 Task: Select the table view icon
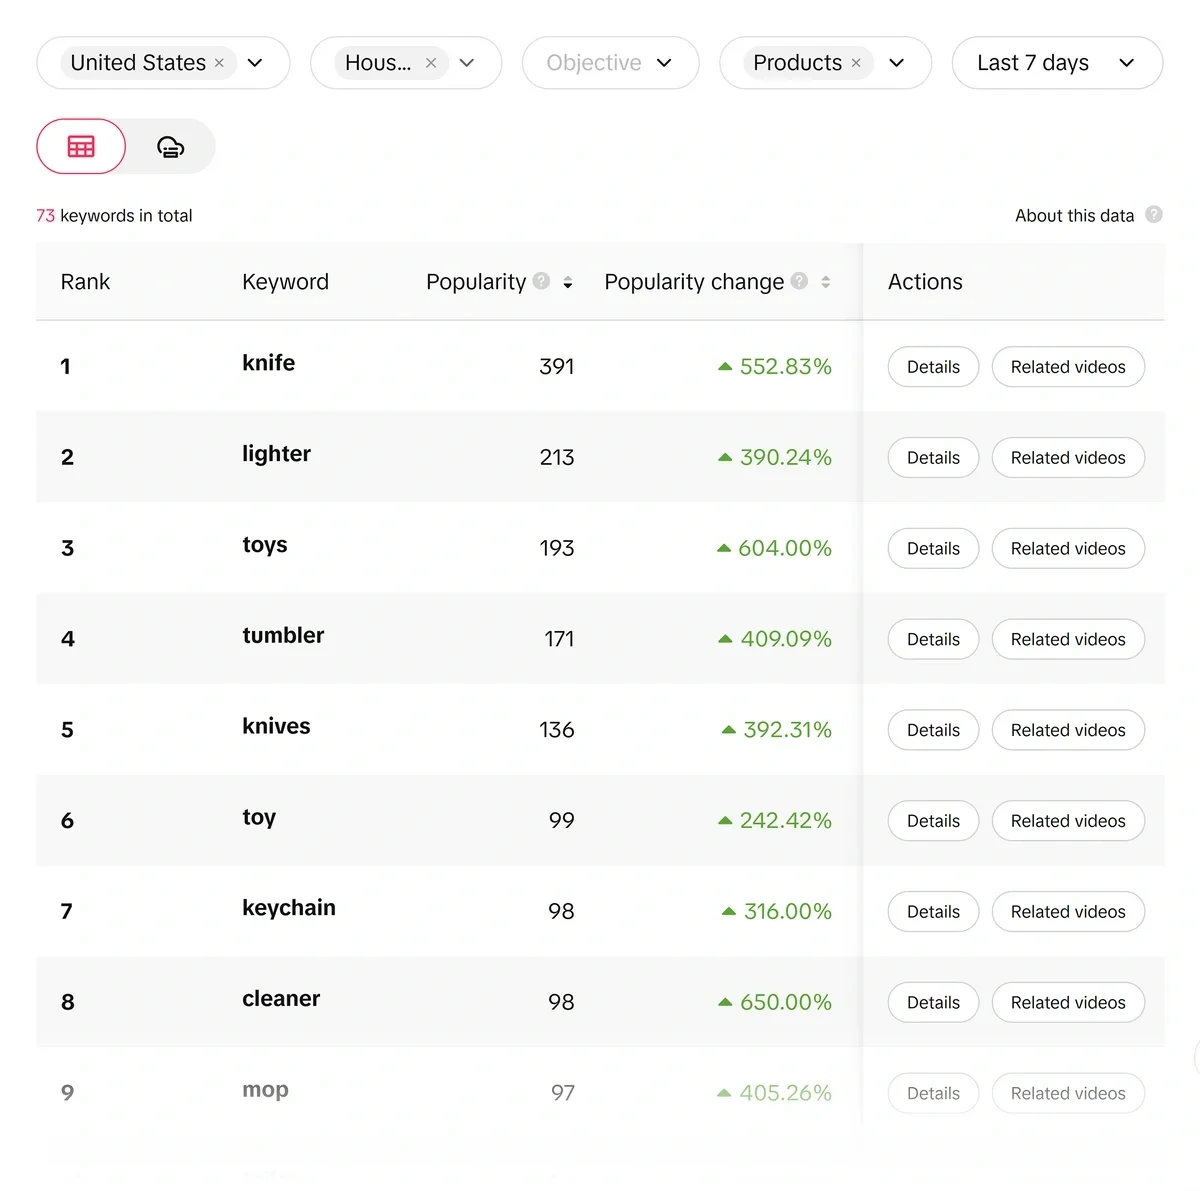pos(80,146)
